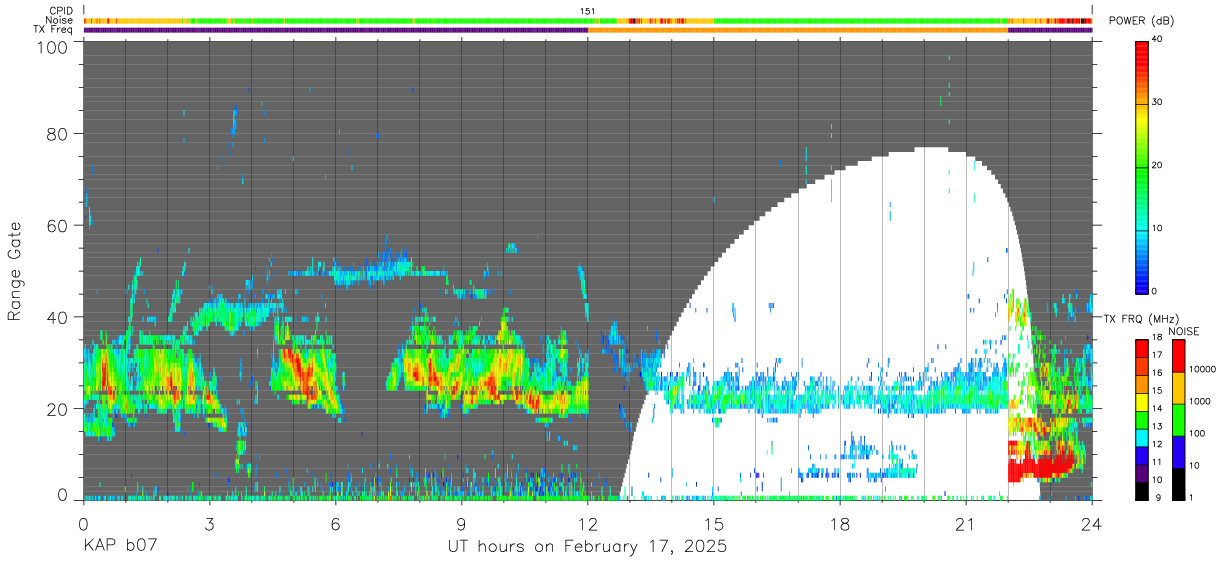The width and height of the screenshot is (1228, 567).
Task: Click the CPID label at top left
Action: coord(60,11)
